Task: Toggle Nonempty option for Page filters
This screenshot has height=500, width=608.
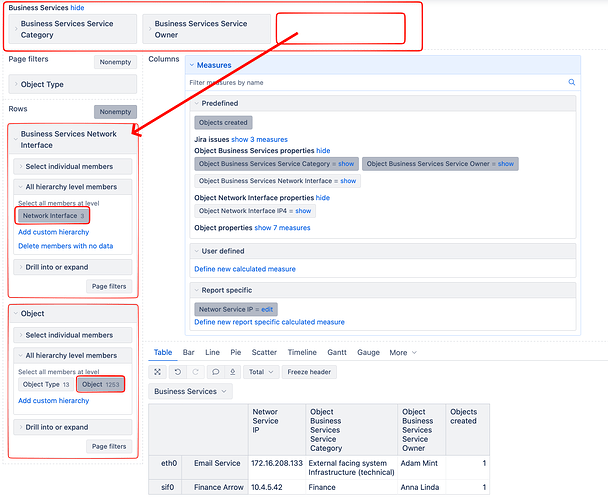Action: tap(115, 62)
